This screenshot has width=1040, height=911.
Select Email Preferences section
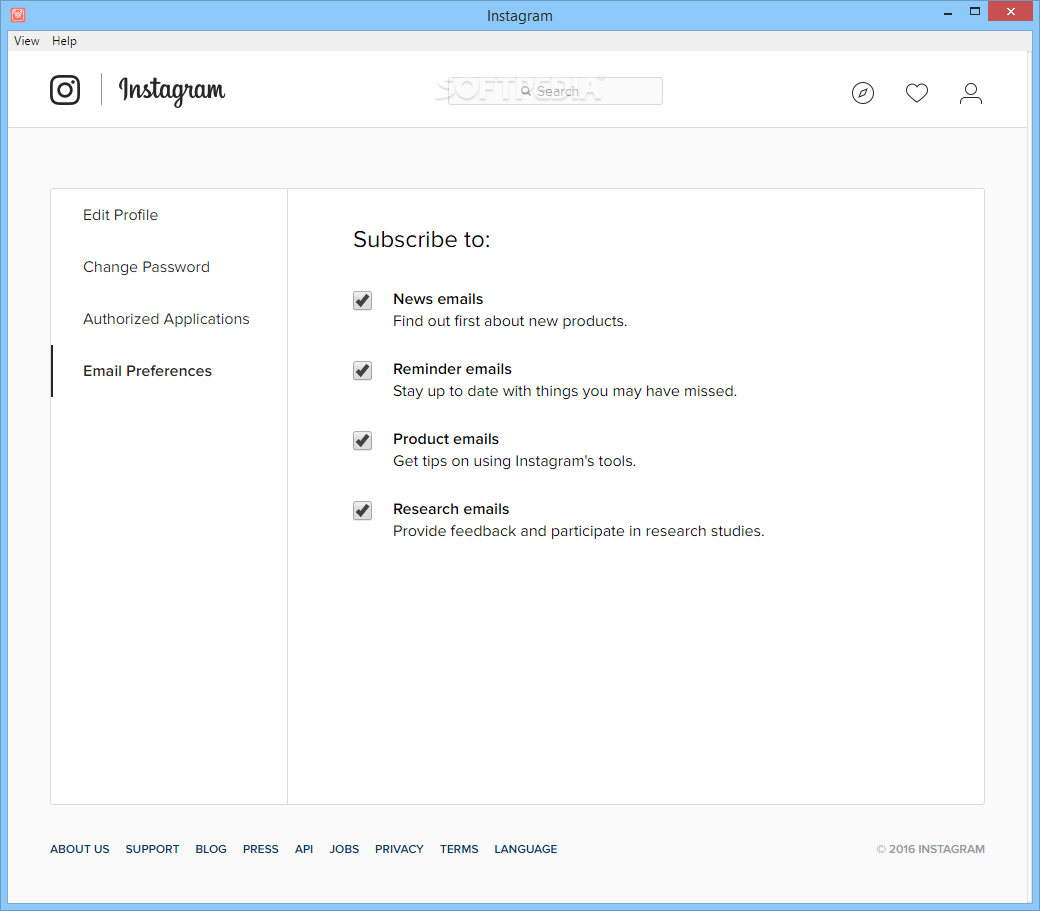click(147, 371)
